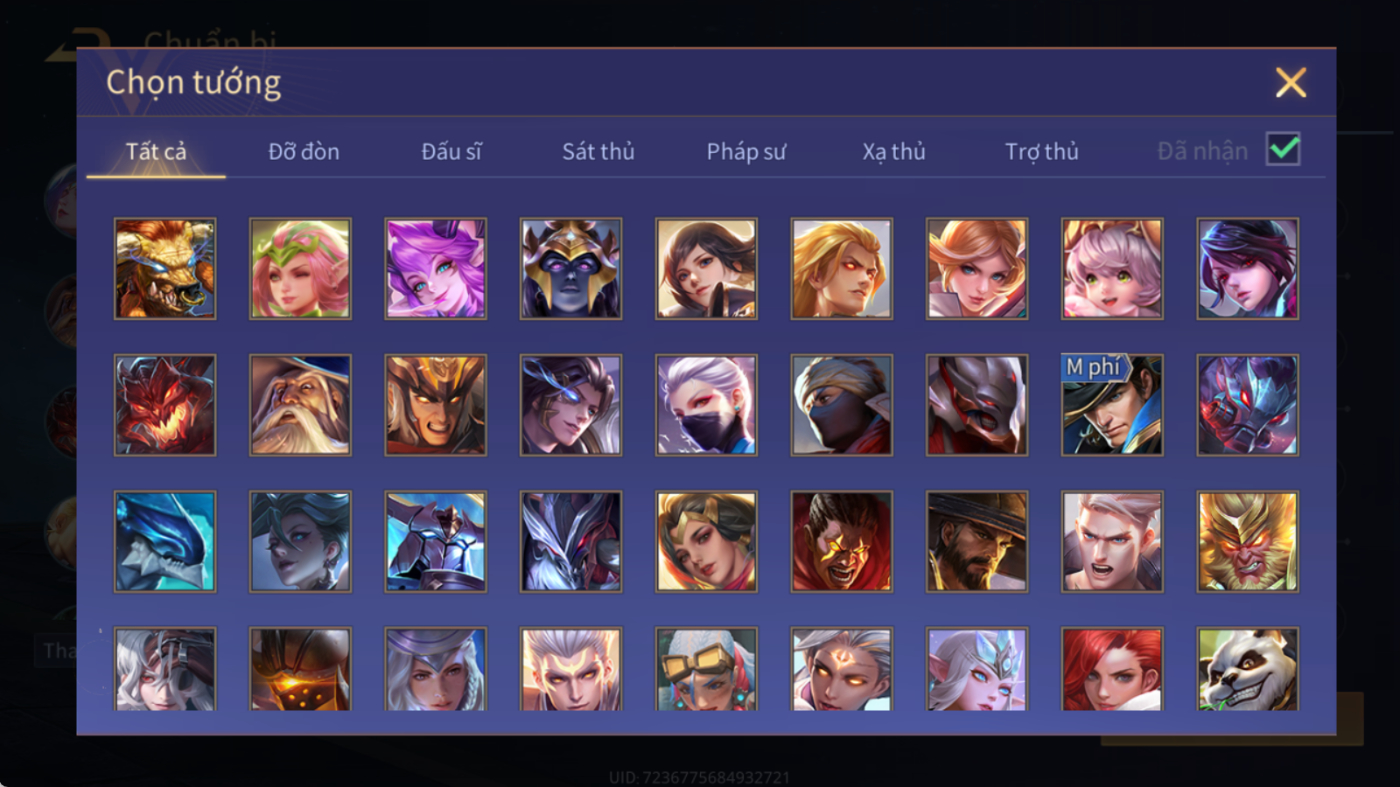The height and width of the screenshot is (787, 1400).
Task: Choose the hero wearing yellow goggles
Action: tap(706, 668)
